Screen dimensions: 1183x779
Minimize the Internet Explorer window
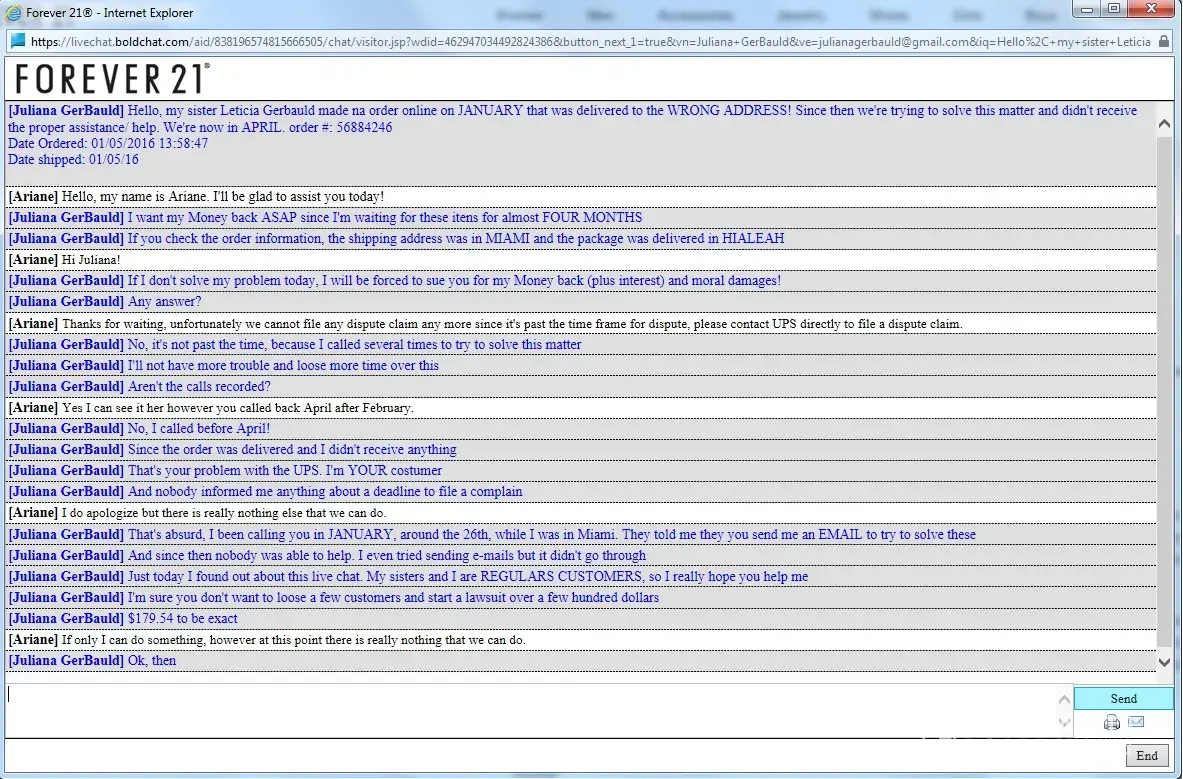point(1089,9)
